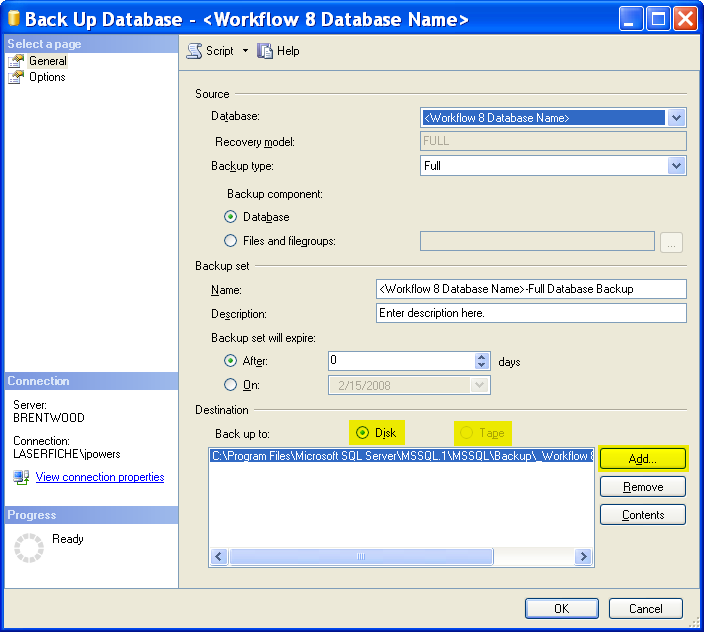
Task: Click the Script label in the toolbar
Action: point(220,51)
